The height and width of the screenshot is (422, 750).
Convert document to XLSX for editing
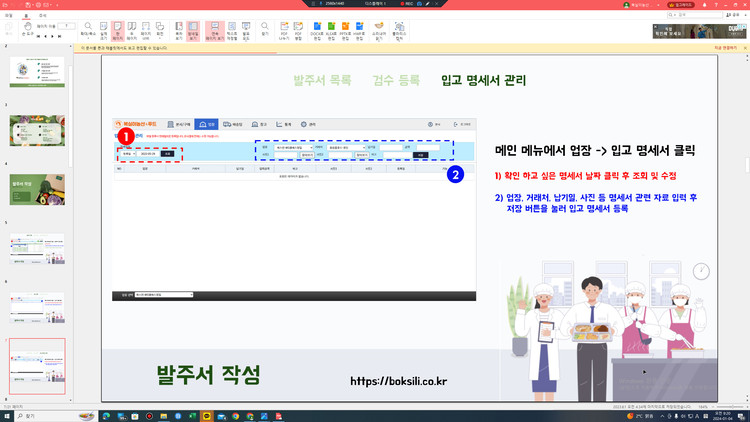tap(331, 31)
